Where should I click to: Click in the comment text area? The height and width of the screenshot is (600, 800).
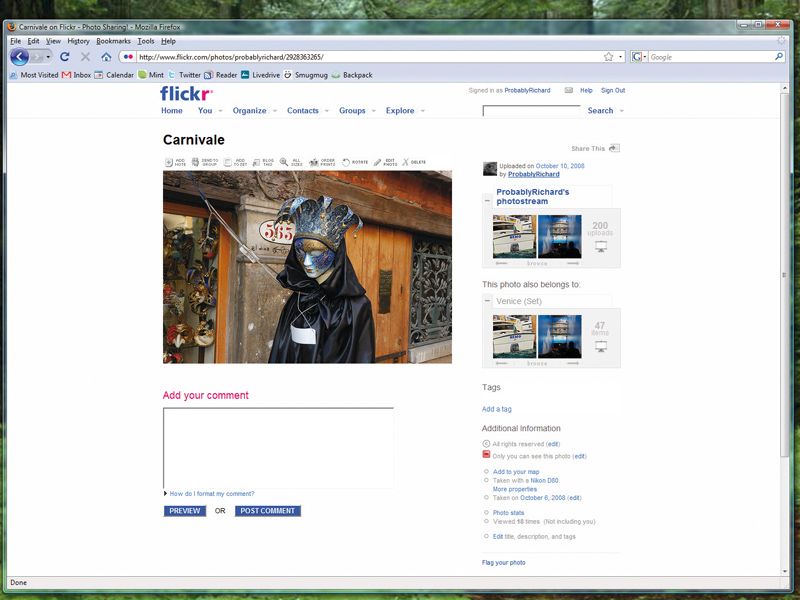[x=278, y=448]
